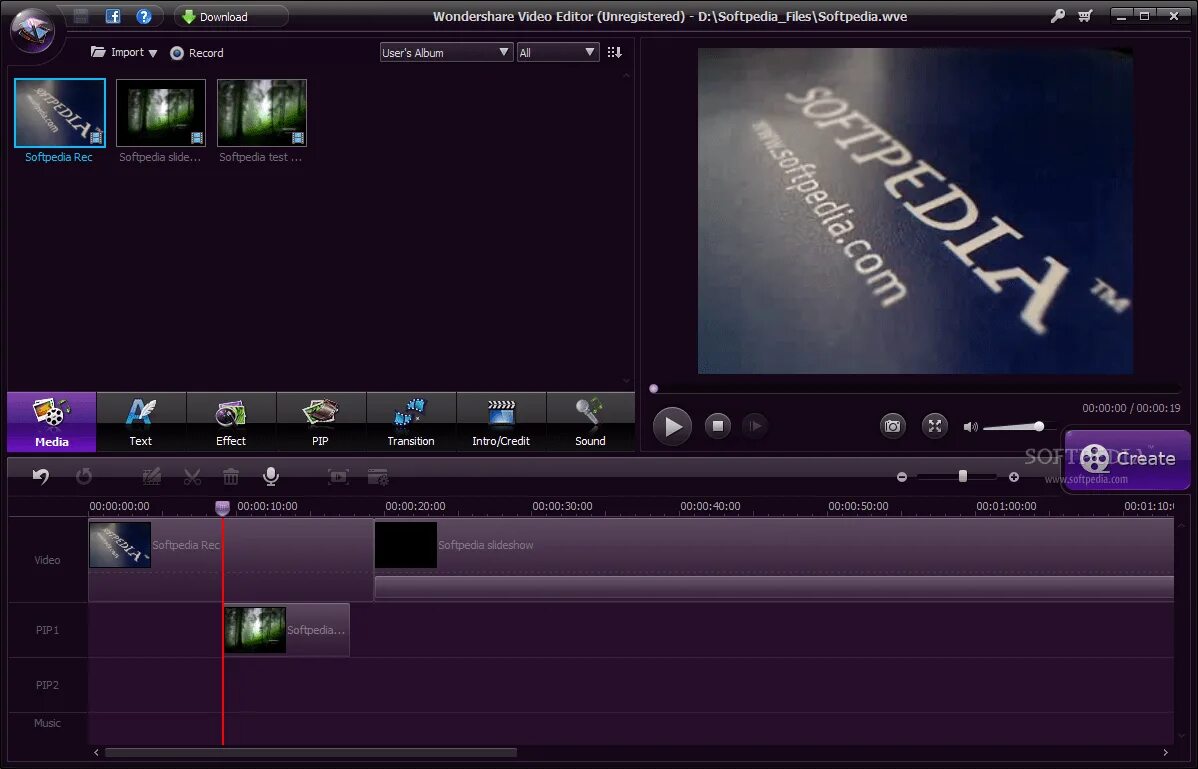Switch to the Sound tab
This screenshot has height=769, width=1198.
pyautogui.click(x=591, y=422)
